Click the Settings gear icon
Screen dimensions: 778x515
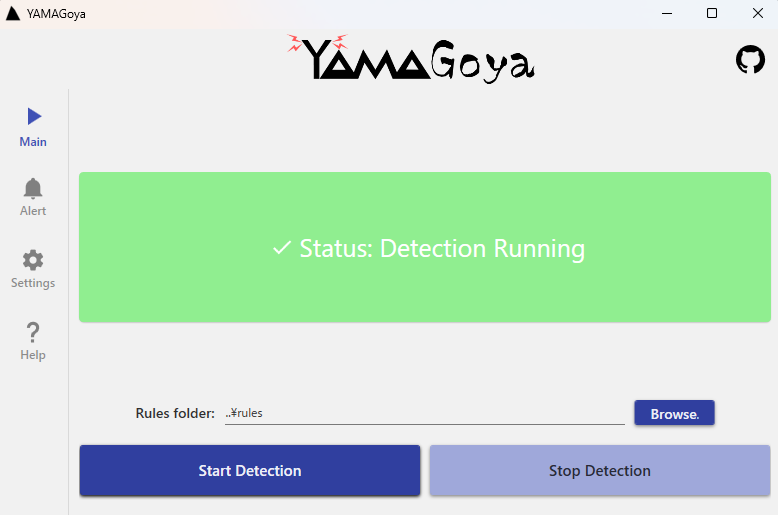[x=33, y=260]
